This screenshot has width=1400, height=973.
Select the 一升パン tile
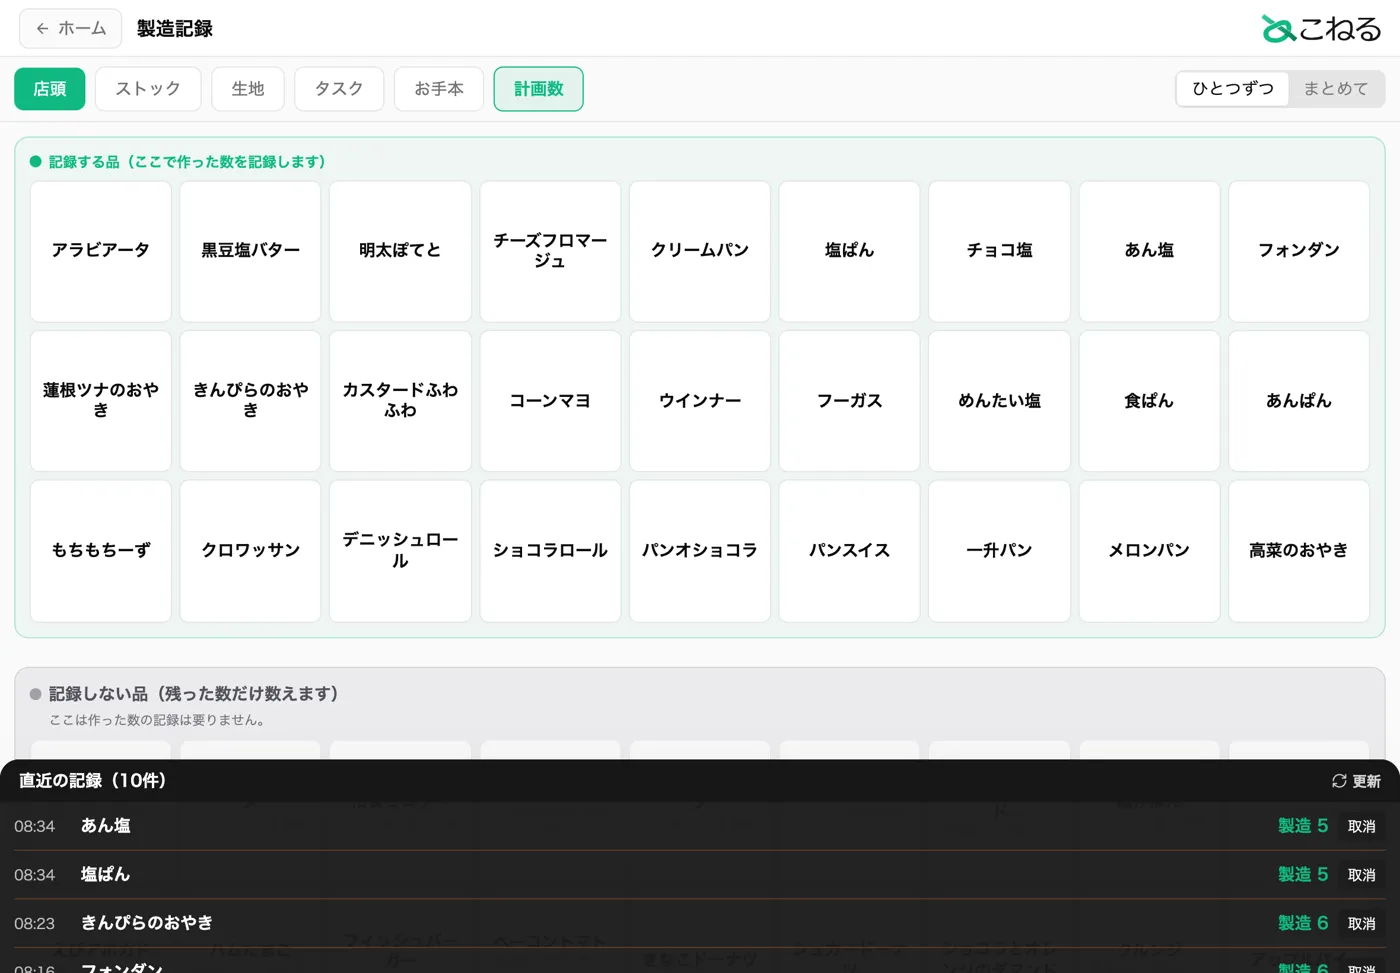coord(999,551)
